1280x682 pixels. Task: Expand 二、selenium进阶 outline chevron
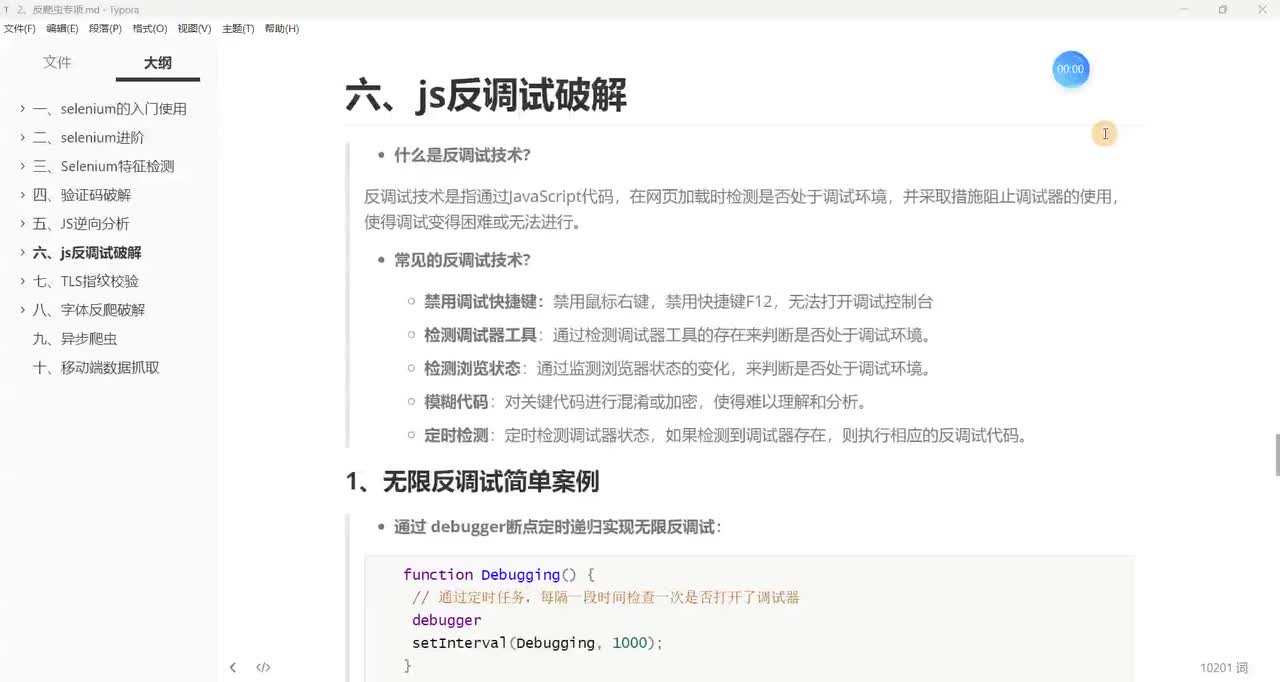[x=23, y=138]
